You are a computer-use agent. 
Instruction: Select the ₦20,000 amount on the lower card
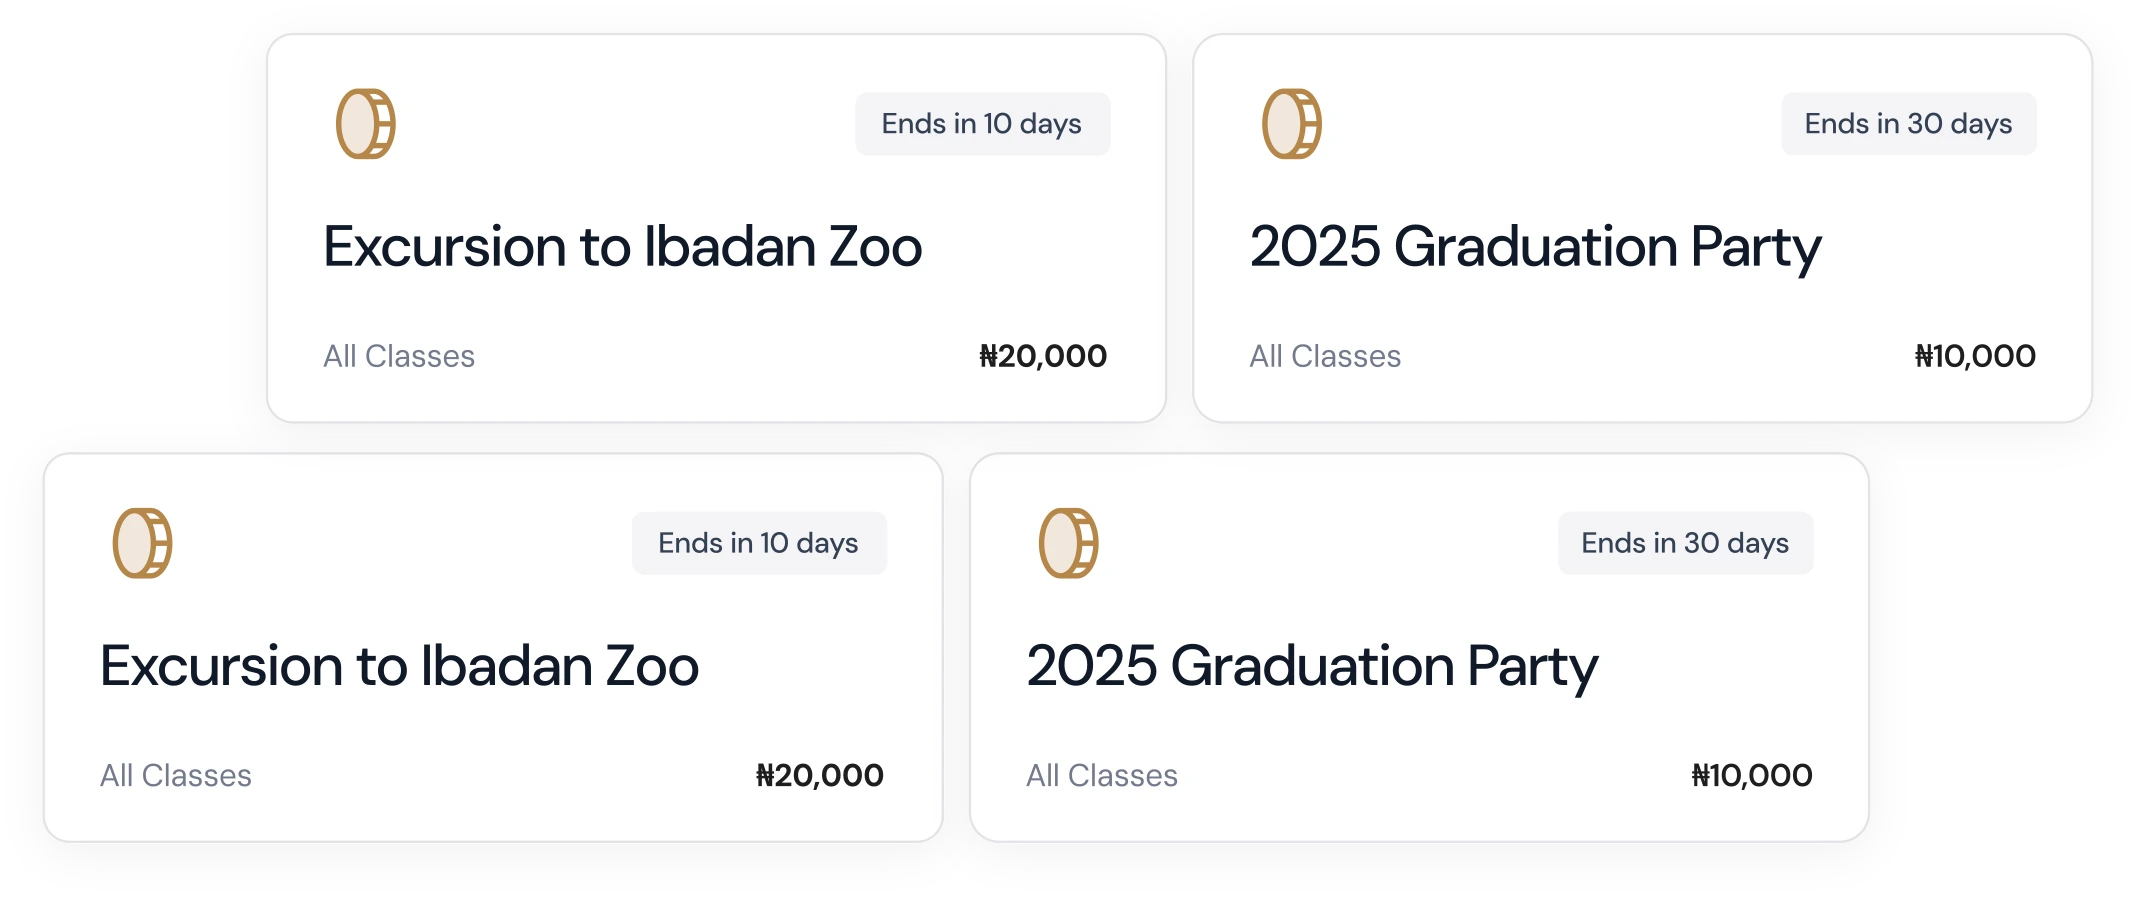click(820, 775)
